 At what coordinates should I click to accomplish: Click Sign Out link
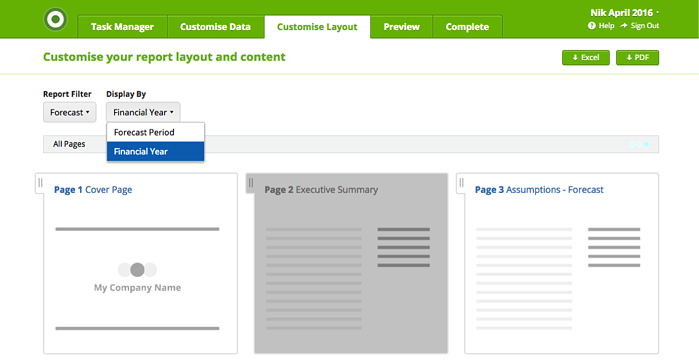(645, 26)
